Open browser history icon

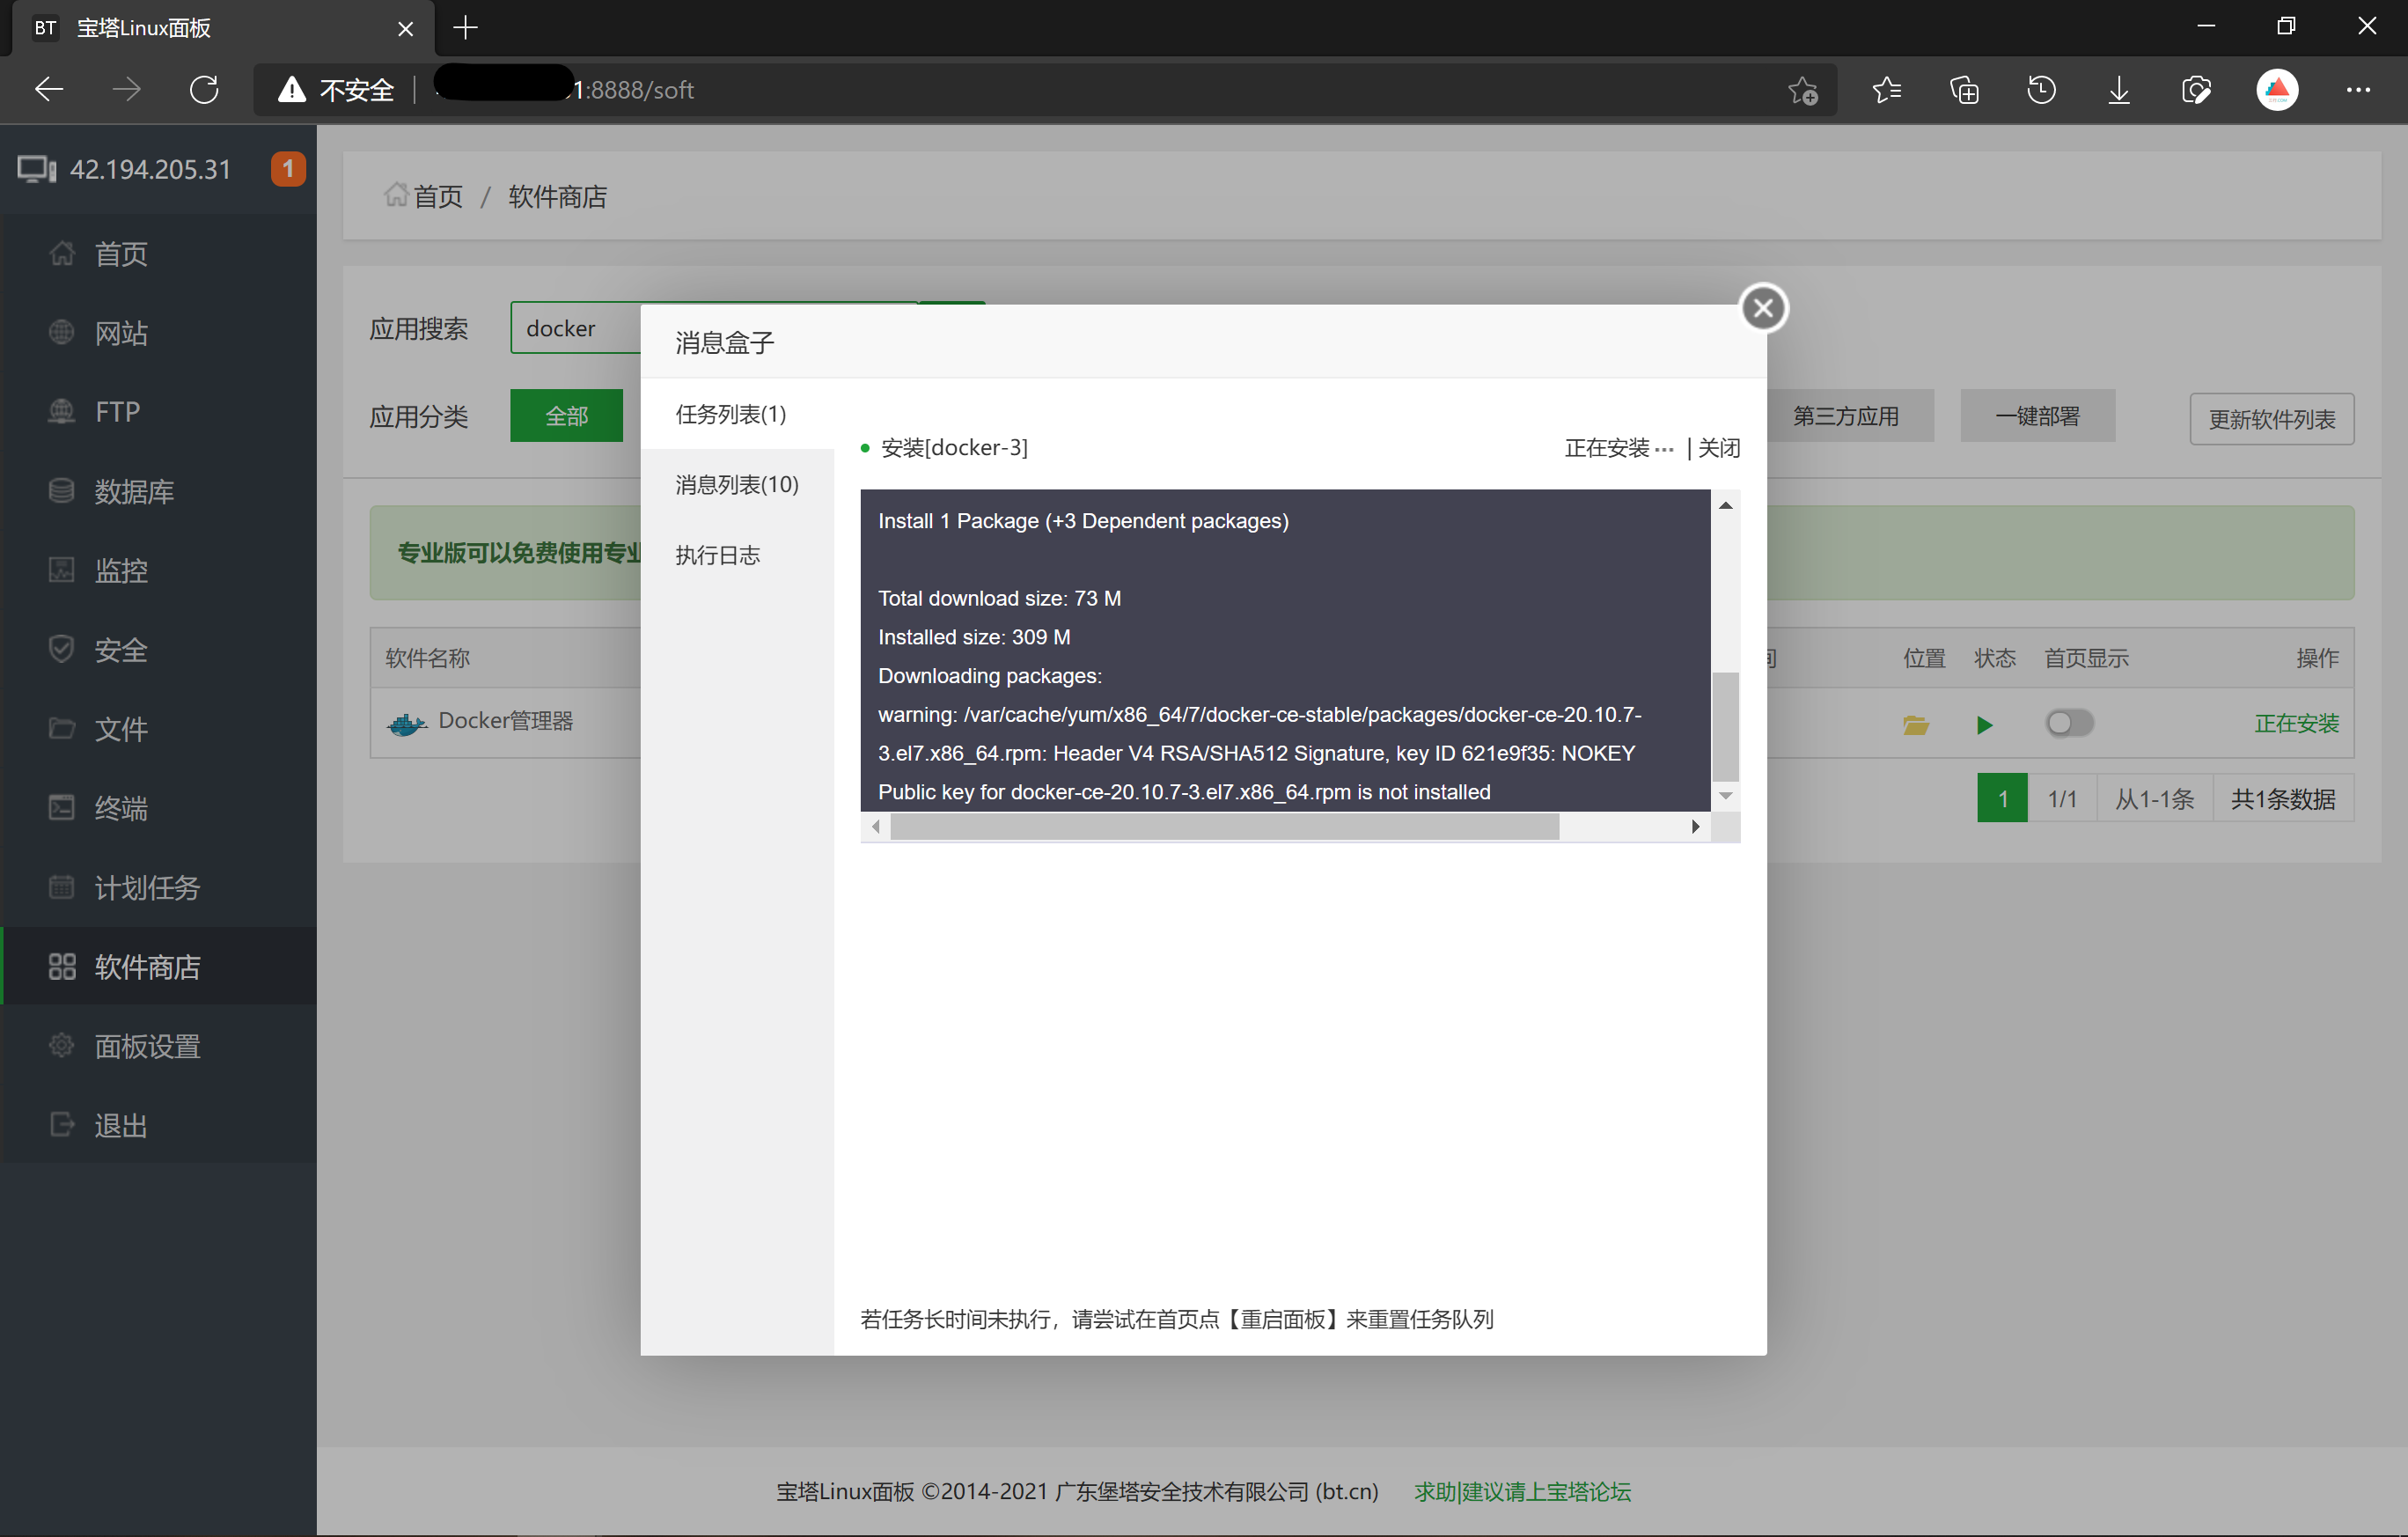point(2041,90)
